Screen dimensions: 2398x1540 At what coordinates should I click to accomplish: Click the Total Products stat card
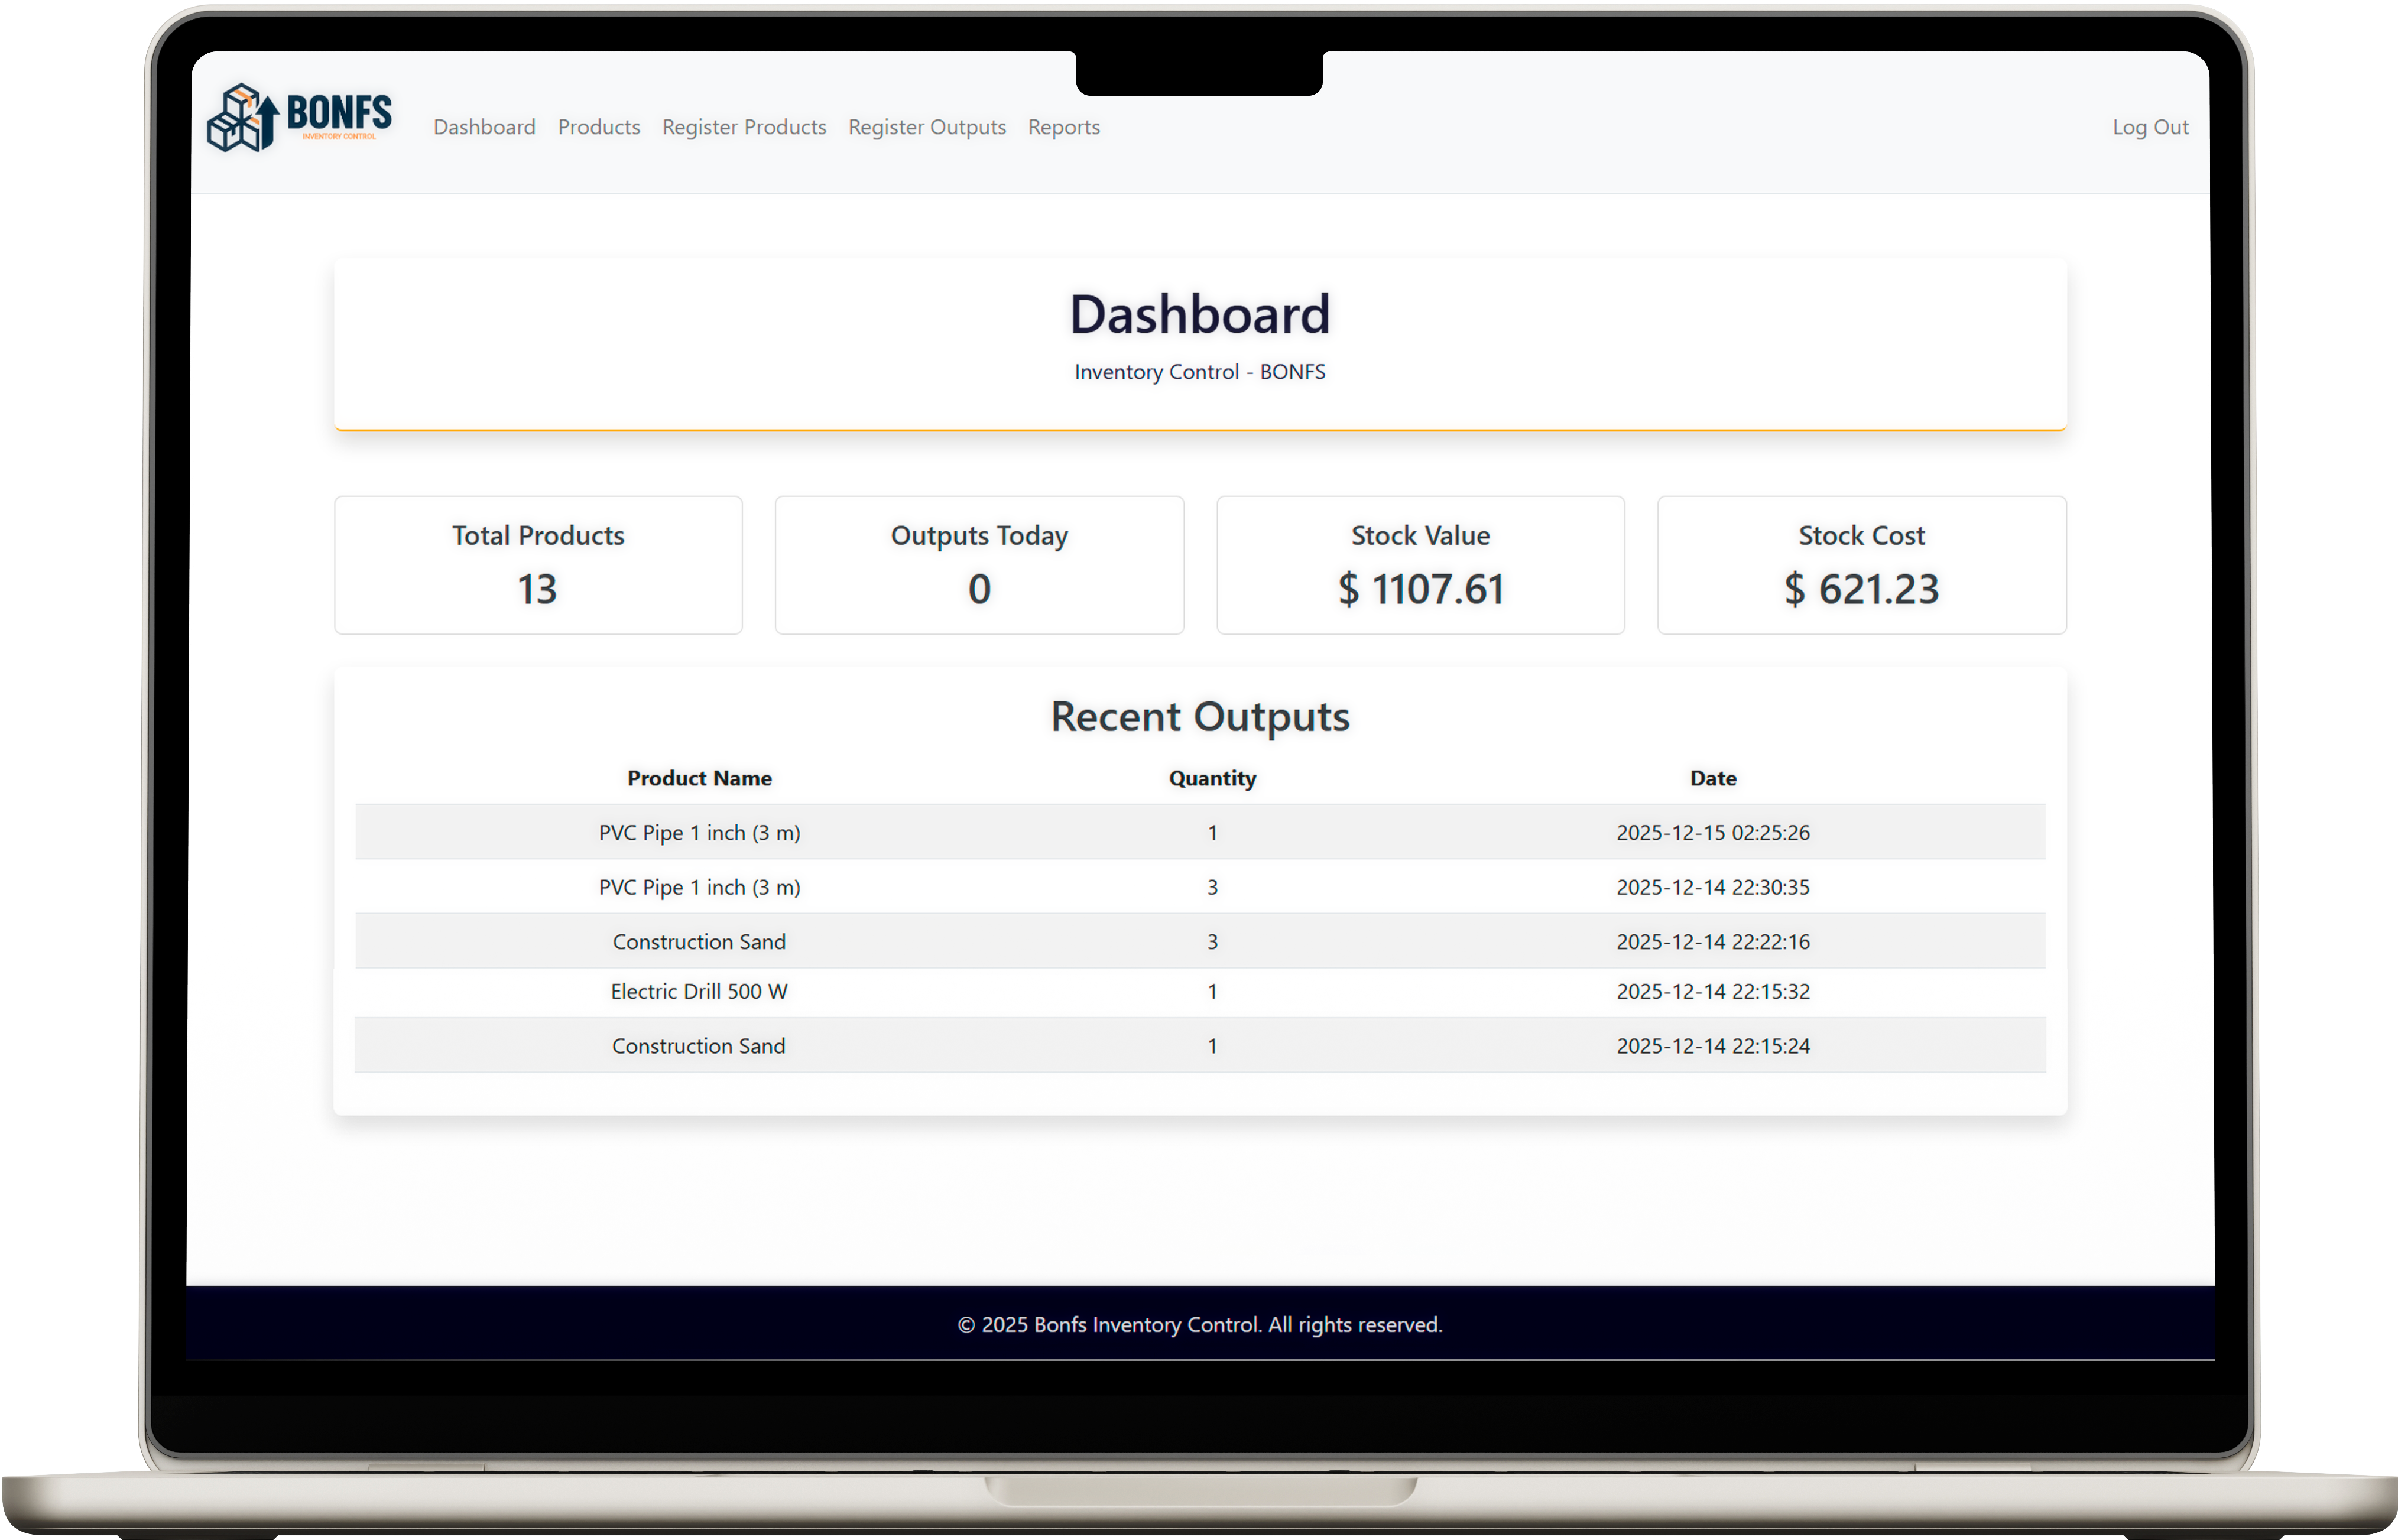coord(537,564)
